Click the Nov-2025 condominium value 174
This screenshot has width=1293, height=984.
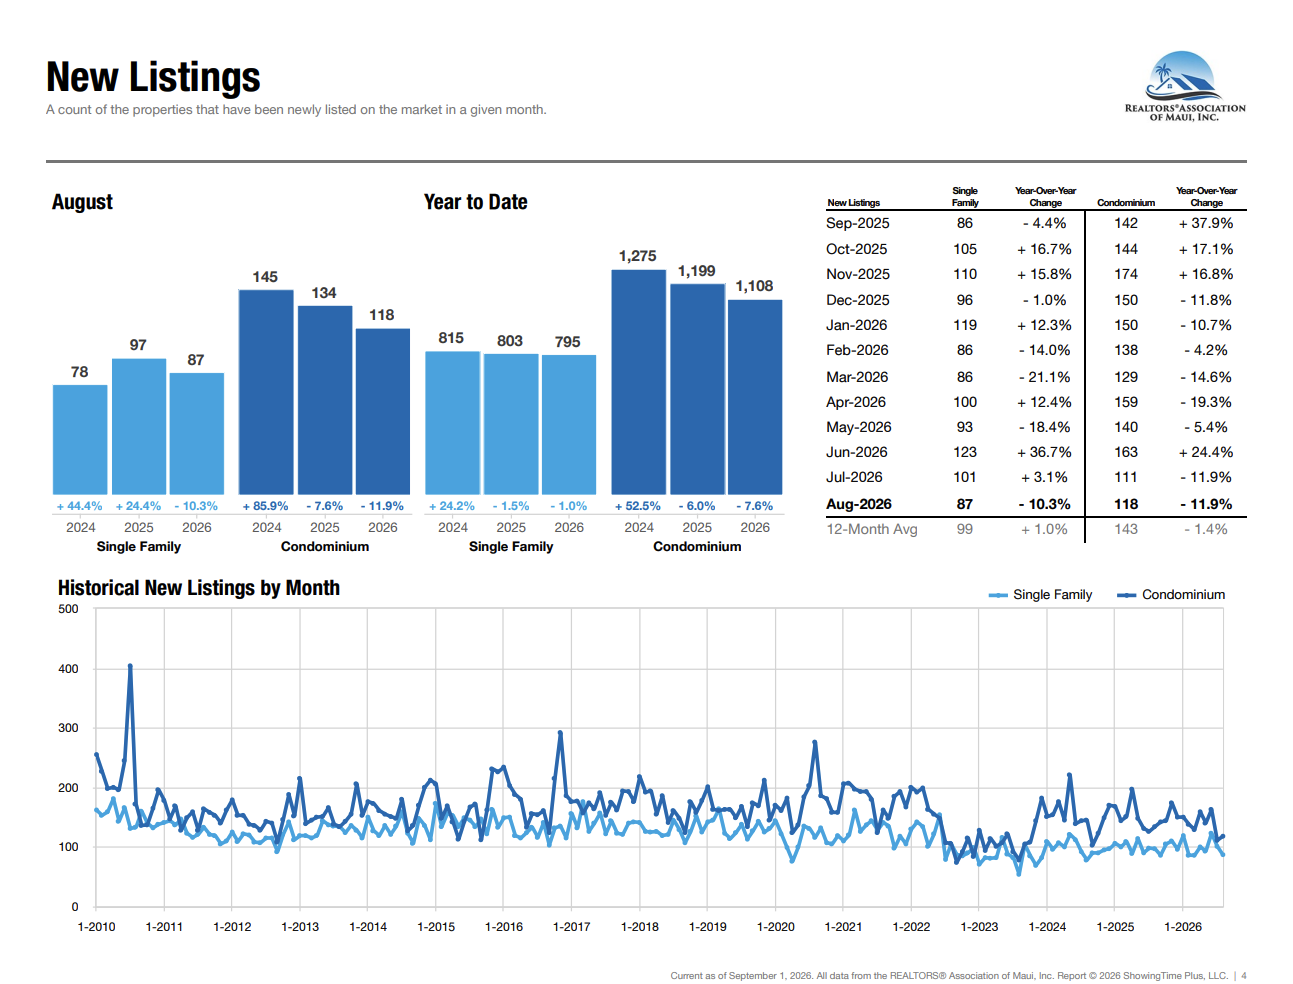point(1126,274)
